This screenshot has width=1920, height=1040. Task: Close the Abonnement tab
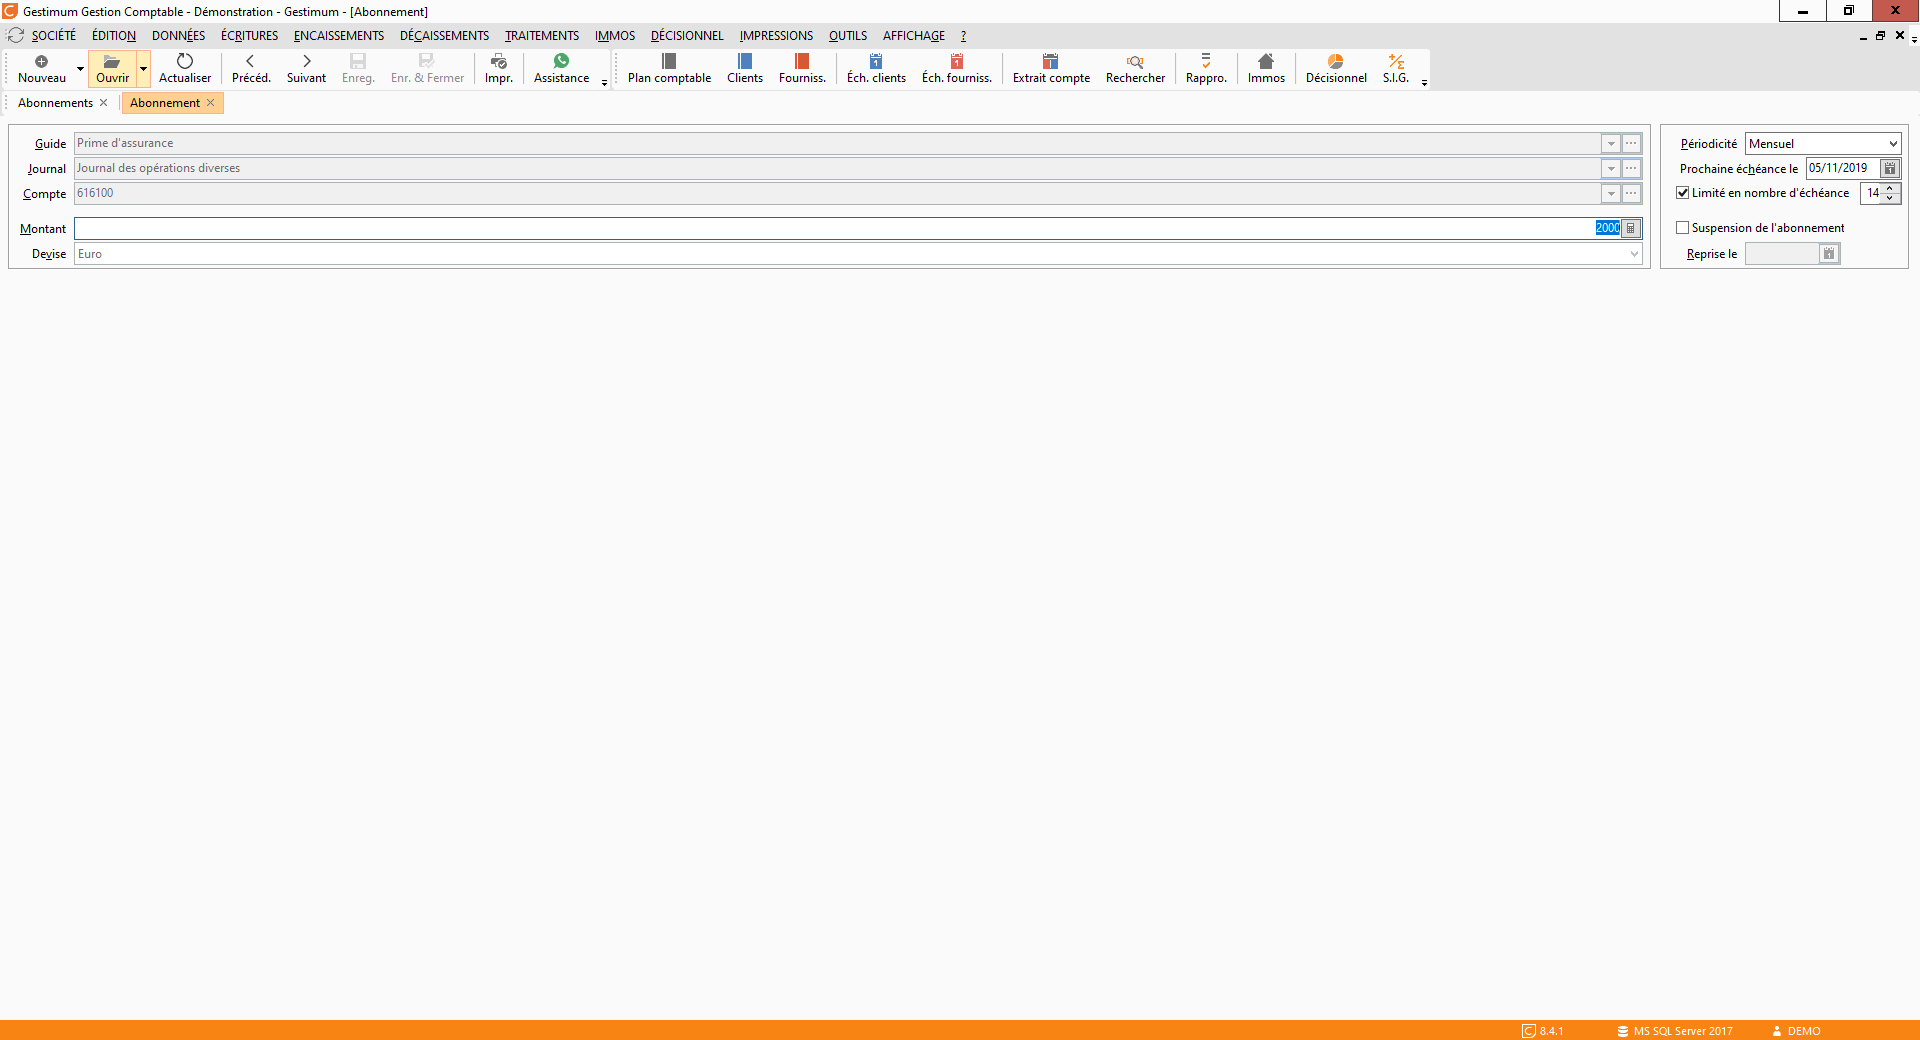click(210, 103)
